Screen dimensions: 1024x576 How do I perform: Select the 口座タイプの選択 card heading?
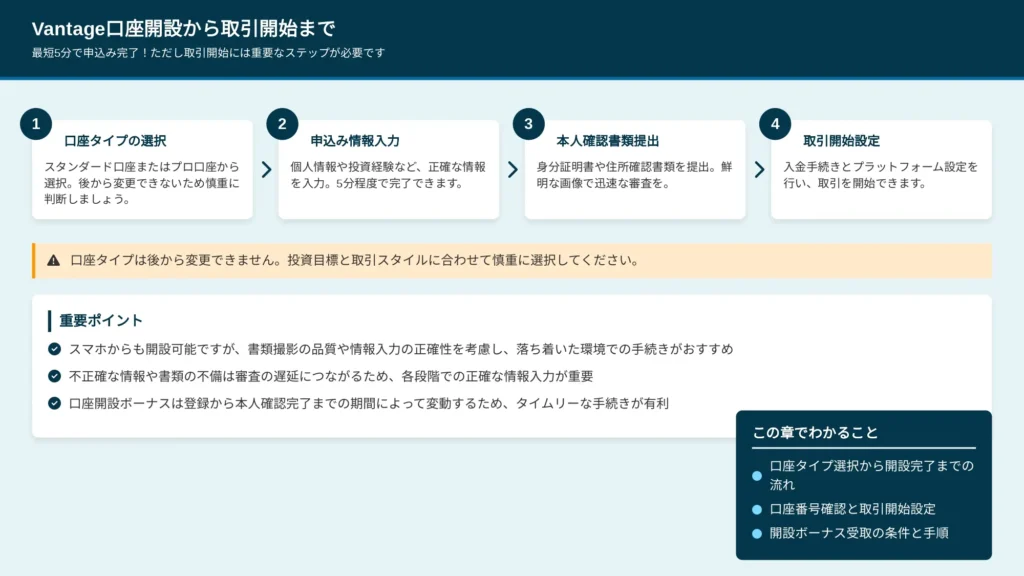(x=115, y=141)
